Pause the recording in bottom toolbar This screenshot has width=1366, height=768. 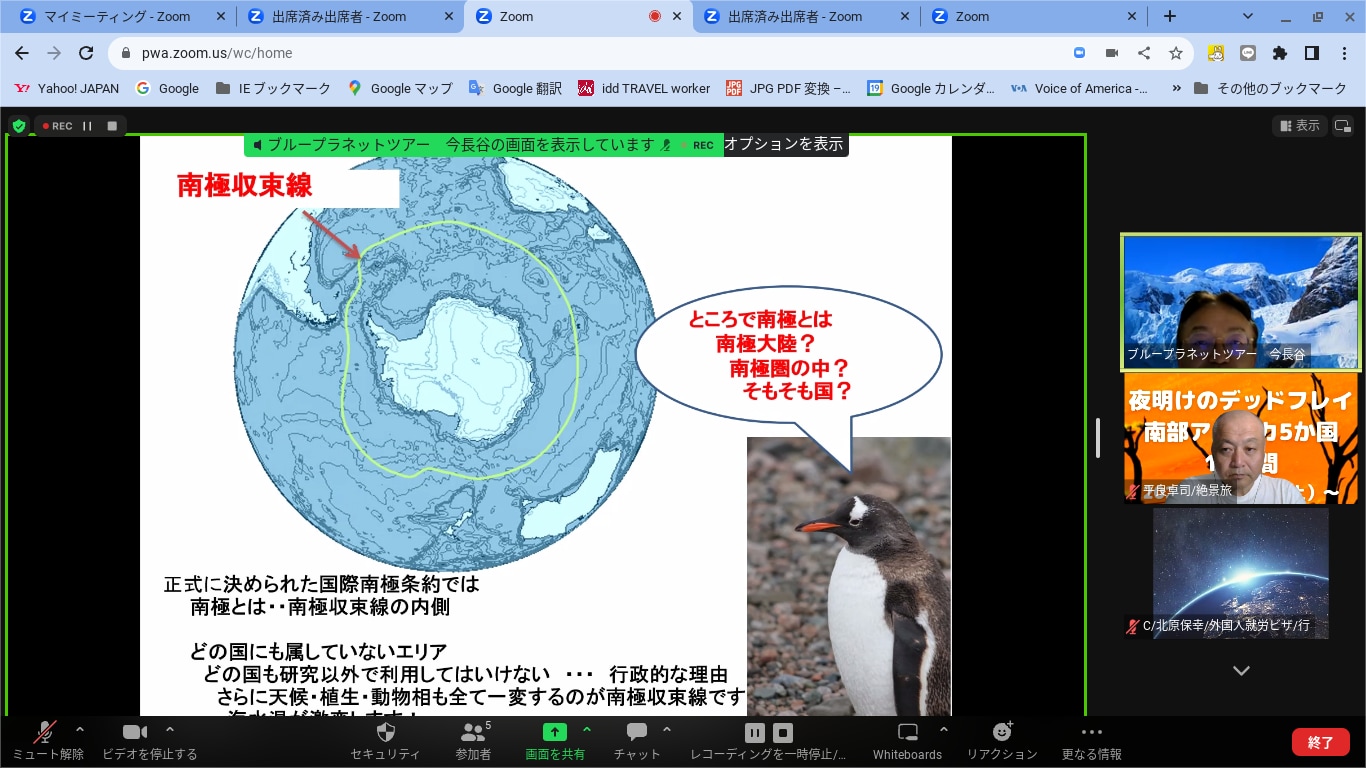(755, 733)
